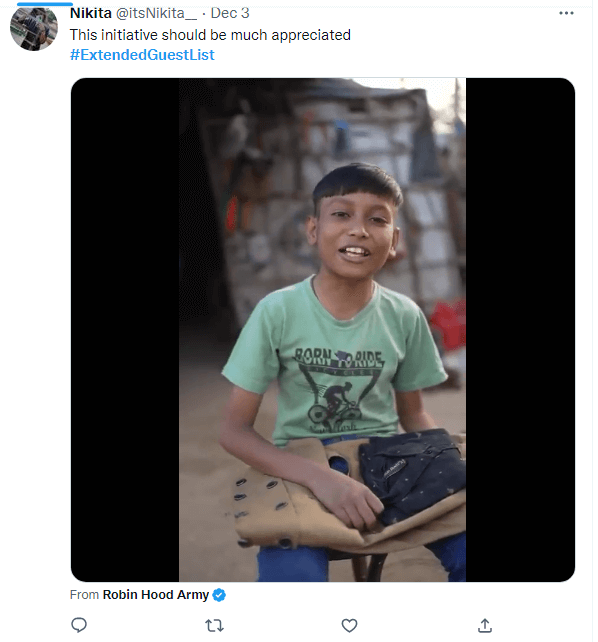Open Nikita's profile avatar picture

[34, 28]
